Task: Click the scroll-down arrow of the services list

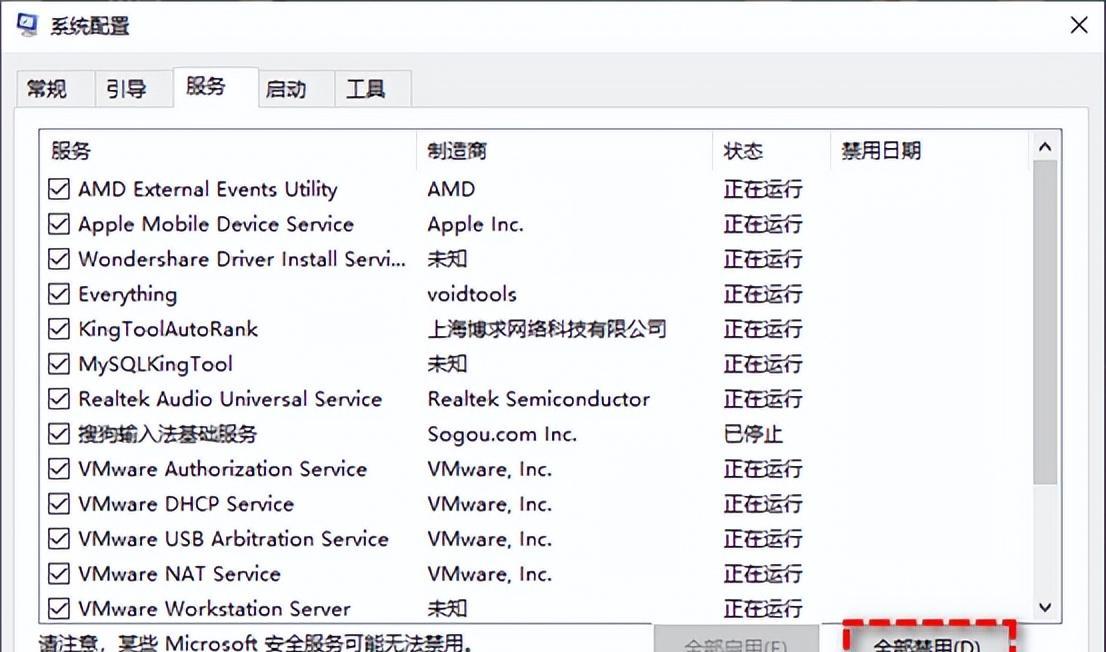Action: point(1045,607)
